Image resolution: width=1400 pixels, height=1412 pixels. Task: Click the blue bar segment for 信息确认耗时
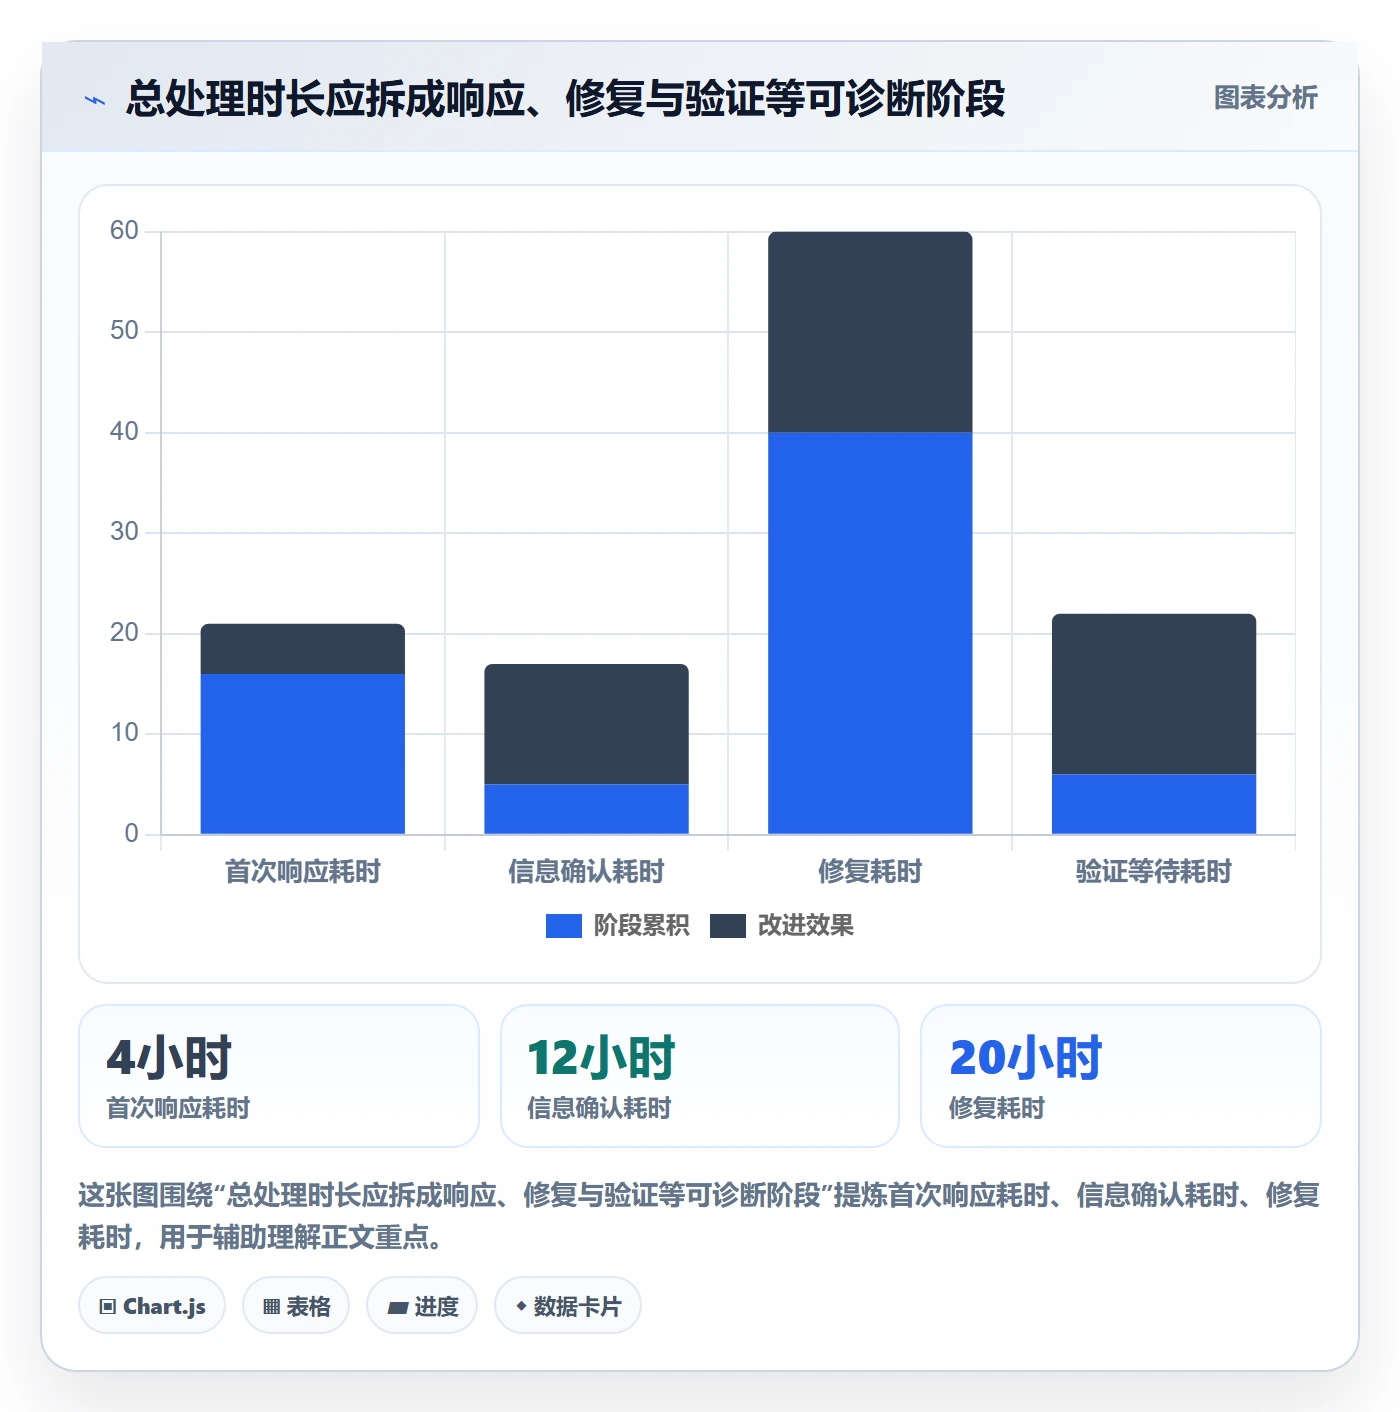[x=587, y=809]
